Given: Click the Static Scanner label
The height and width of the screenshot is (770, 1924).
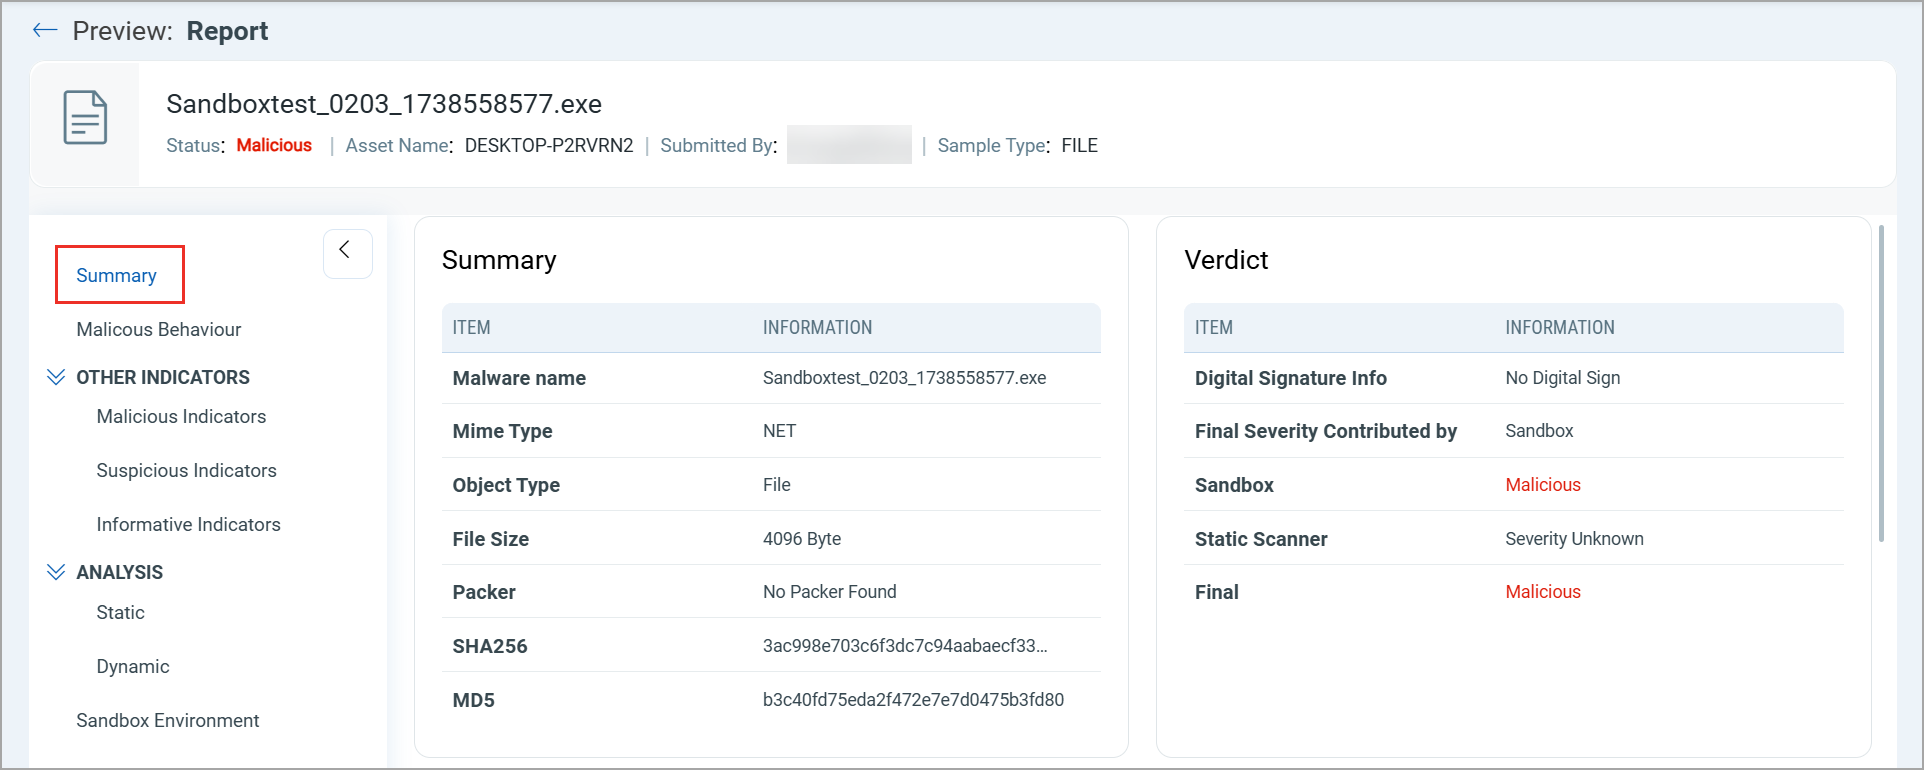Looking at the screenshot, I should [1261, 539].
